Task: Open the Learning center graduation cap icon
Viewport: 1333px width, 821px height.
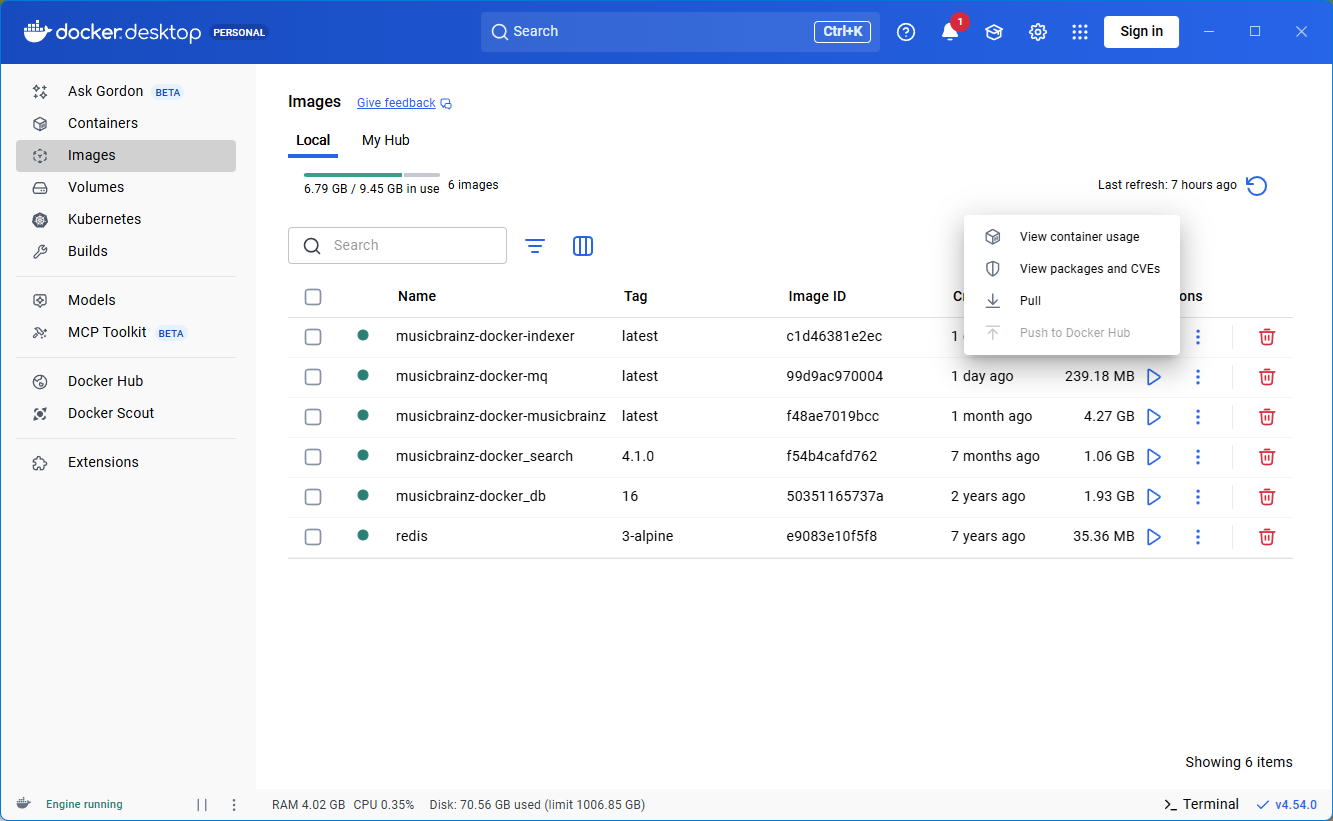Action: tap(993, 32)
